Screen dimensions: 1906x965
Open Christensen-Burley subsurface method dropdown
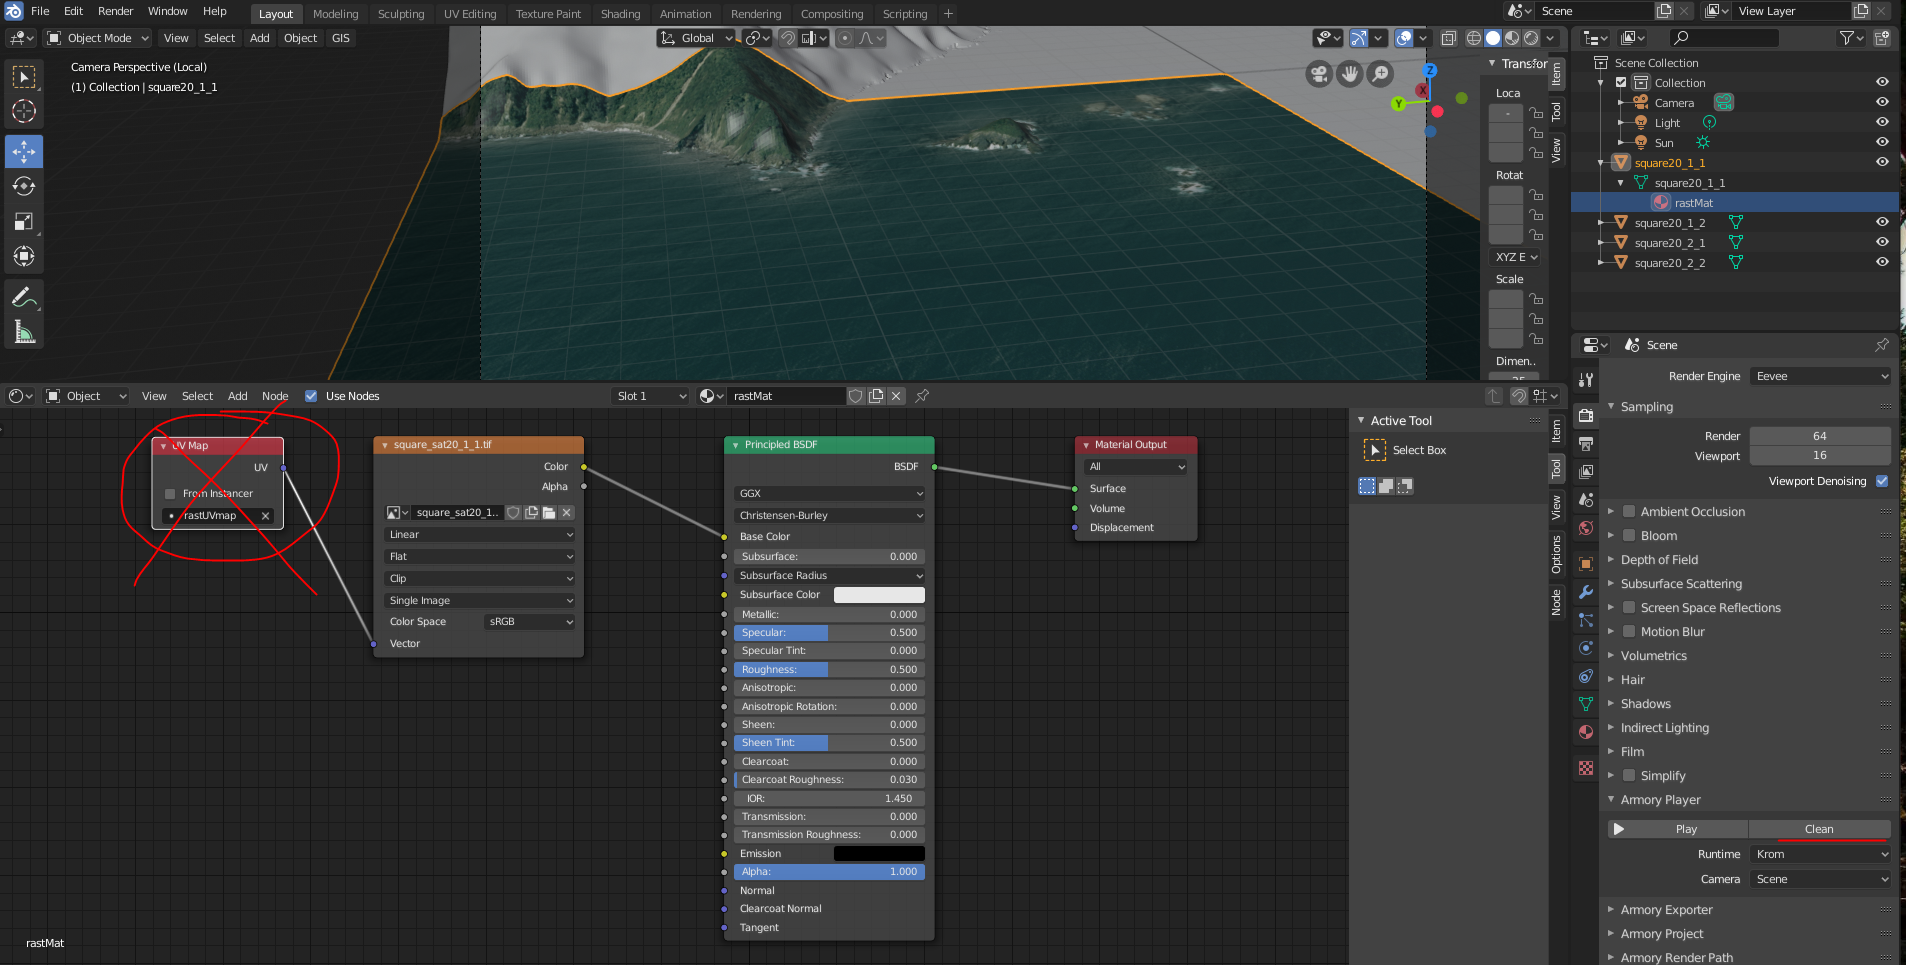click(x=829, y=515)
